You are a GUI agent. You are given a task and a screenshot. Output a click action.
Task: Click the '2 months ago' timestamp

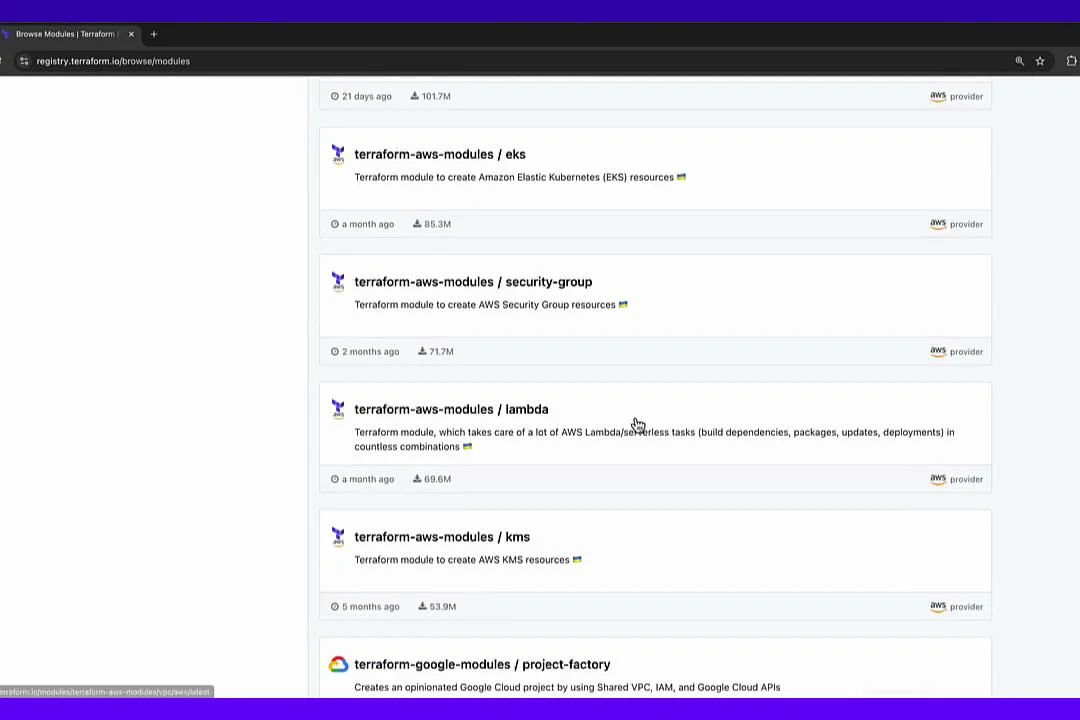(371, 351)
